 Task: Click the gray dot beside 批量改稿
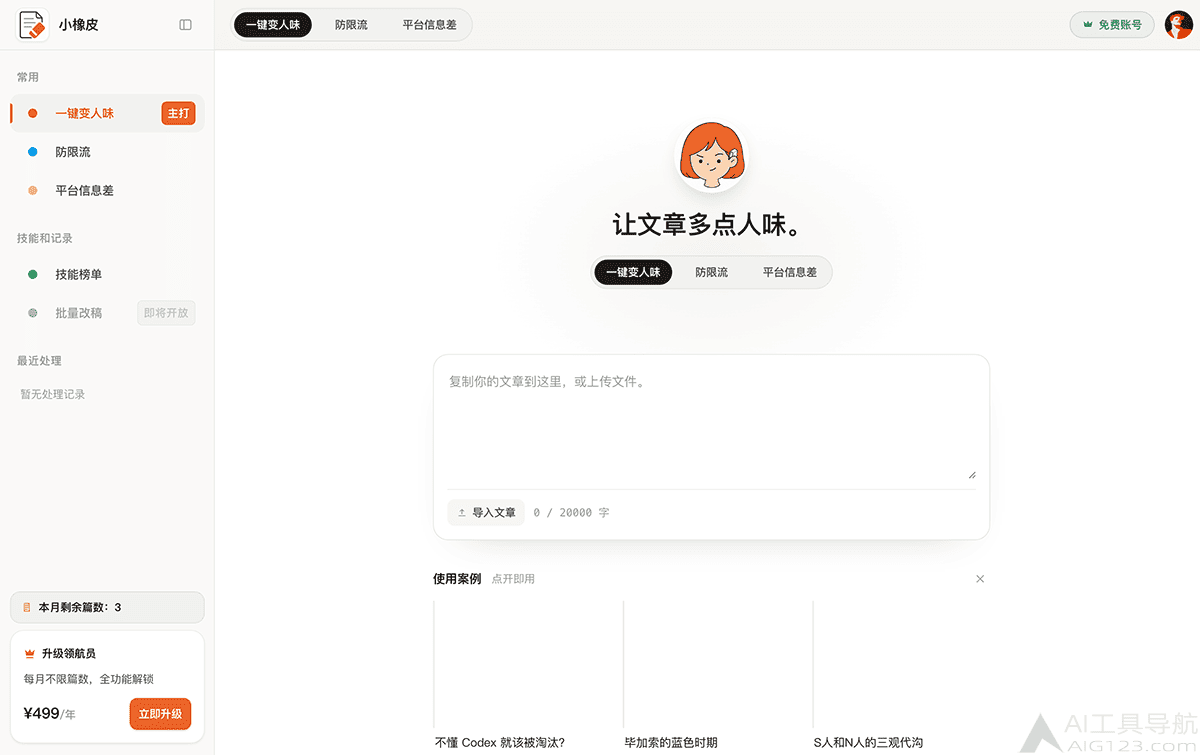(33, 313)
